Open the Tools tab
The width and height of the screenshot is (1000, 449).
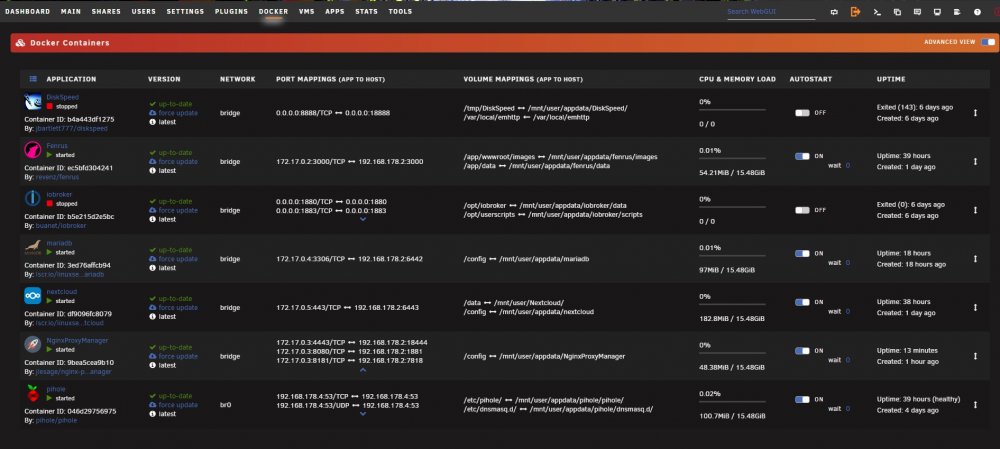401,11
